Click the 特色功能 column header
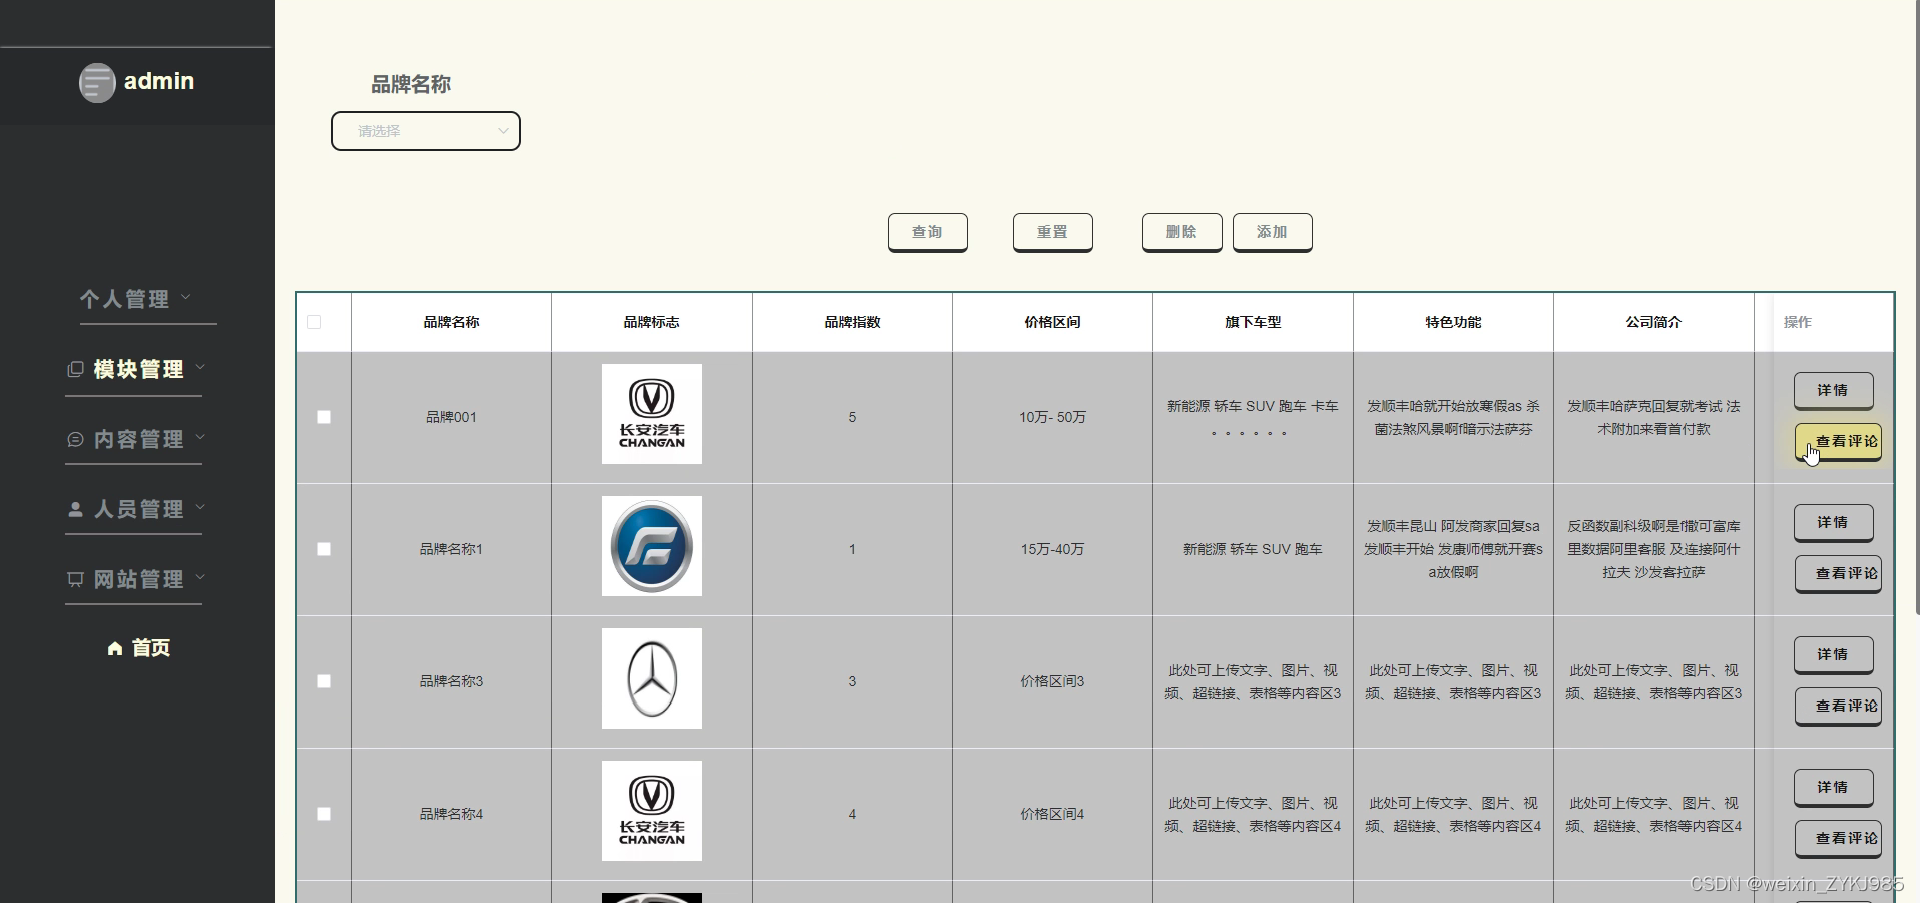 pyautogui.click(x=1453, y=322)
